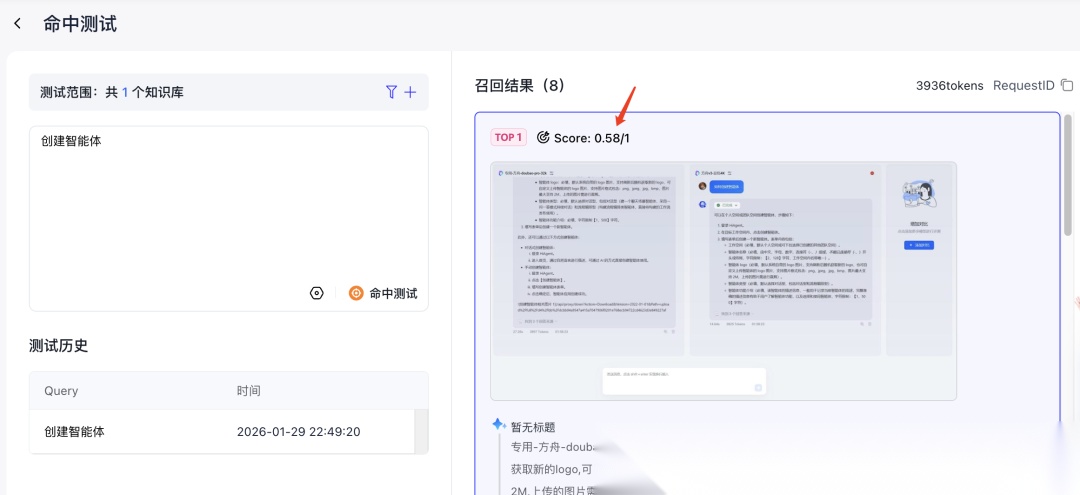
Task: Copy RequestID with the copy icon
Action: 1067,85
